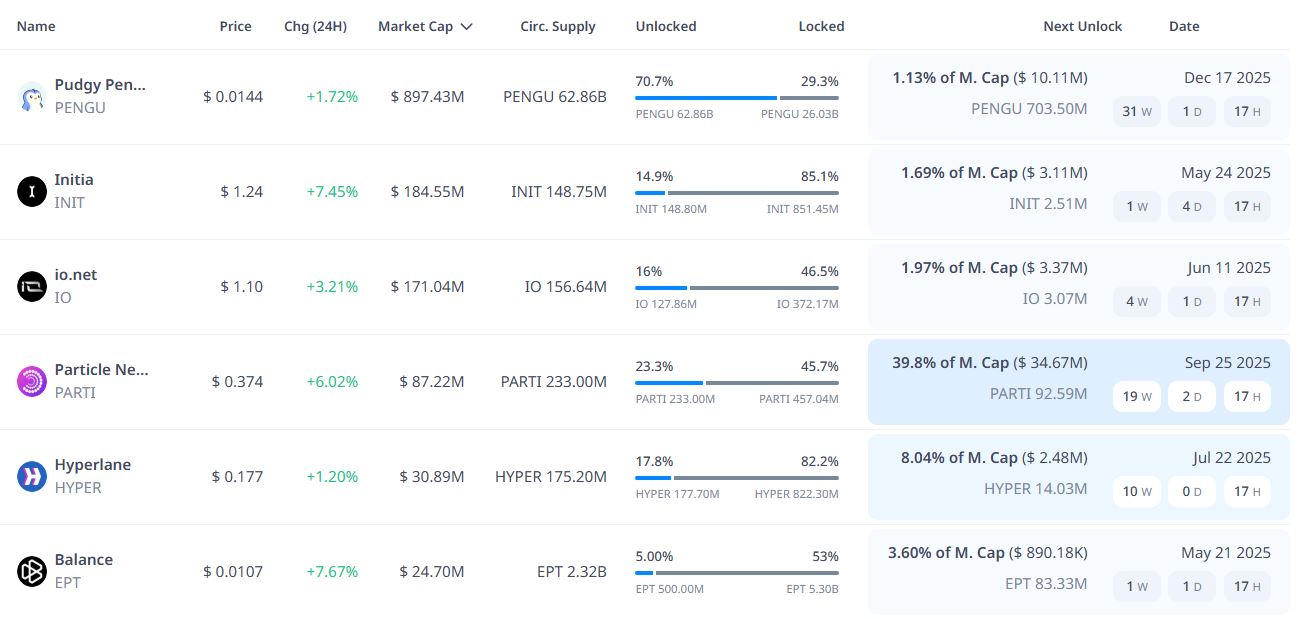Image resolution: width=1298 pixels, height=619 pixels.
Task: Click circulating supply INIT 148.75M
Action: pos(559,192)
